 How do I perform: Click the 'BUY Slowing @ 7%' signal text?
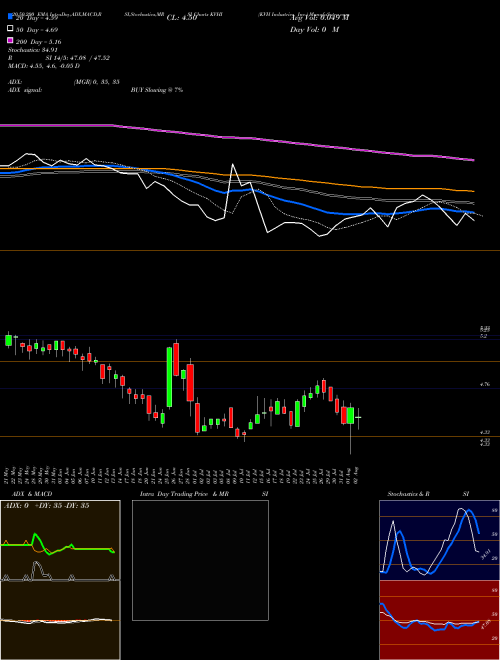coord(157,90)
